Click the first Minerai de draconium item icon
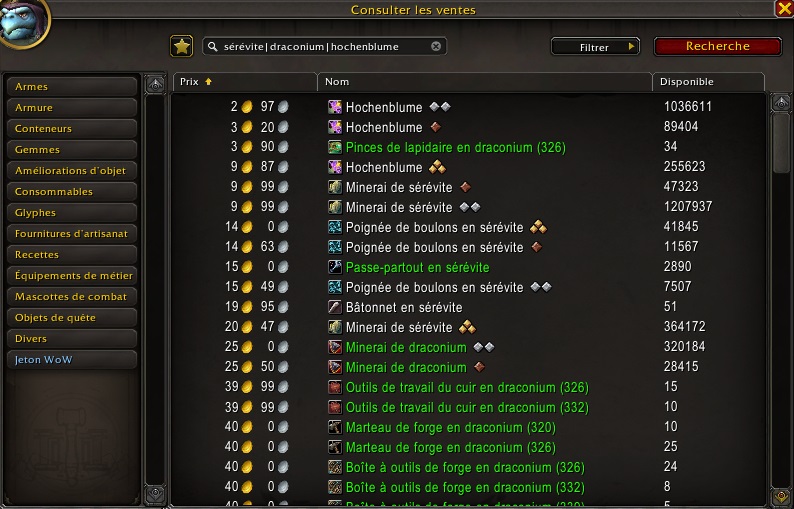The image size is (794, 509). pos(335,347)
